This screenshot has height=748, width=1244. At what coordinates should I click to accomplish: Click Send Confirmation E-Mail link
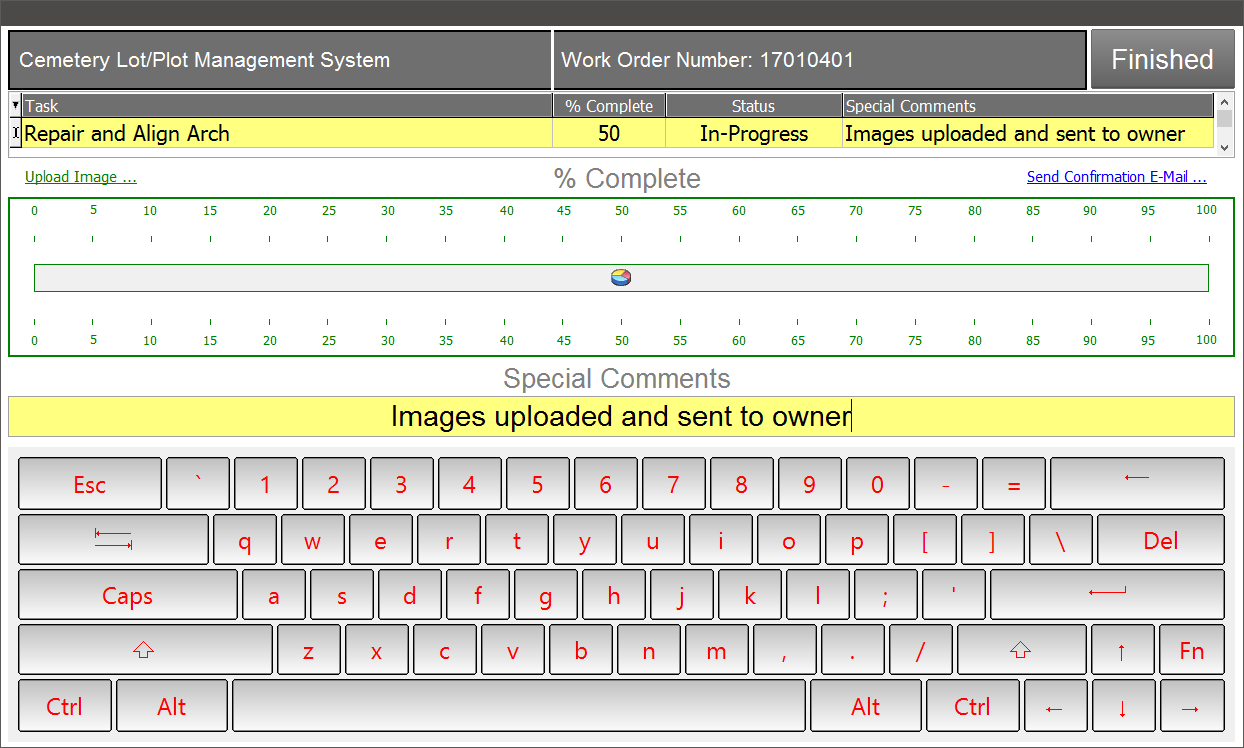pyautogui.click(x=1116, y=177)
